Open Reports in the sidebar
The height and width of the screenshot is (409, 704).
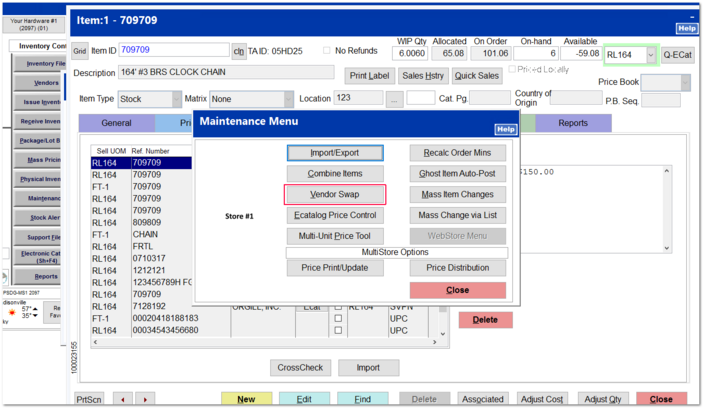tap(40, 277)
